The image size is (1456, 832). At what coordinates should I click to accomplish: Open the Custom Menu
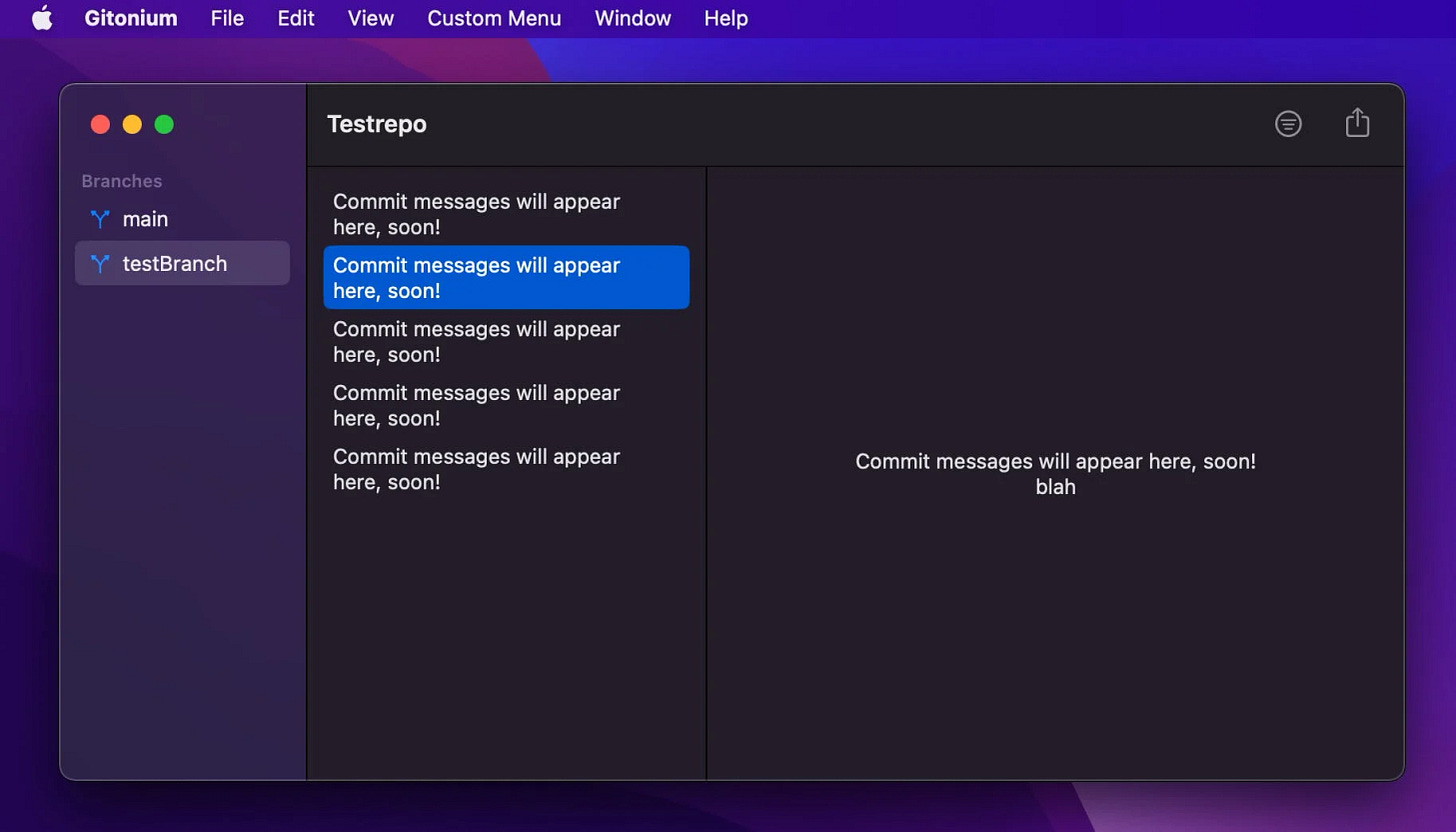tap(494, 18)
